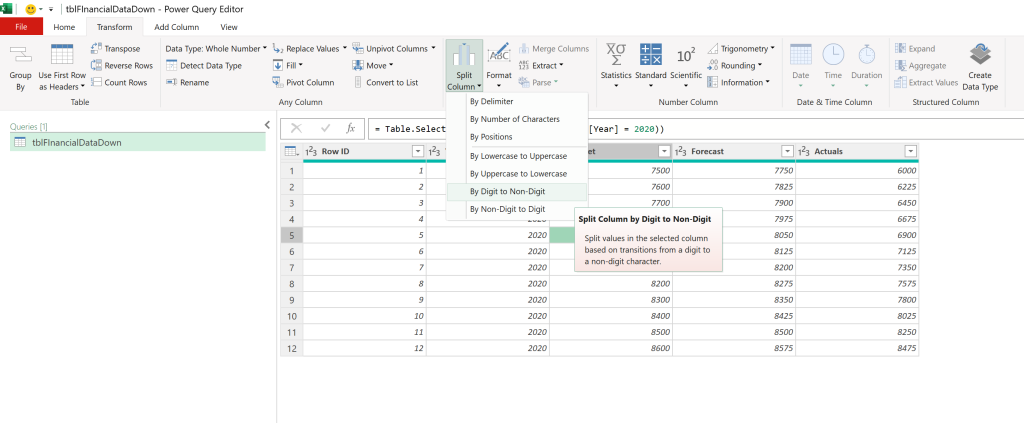This screenshot has width=1024, height=423.
Task: Click the Format text icon
Action: pos(499,54)
